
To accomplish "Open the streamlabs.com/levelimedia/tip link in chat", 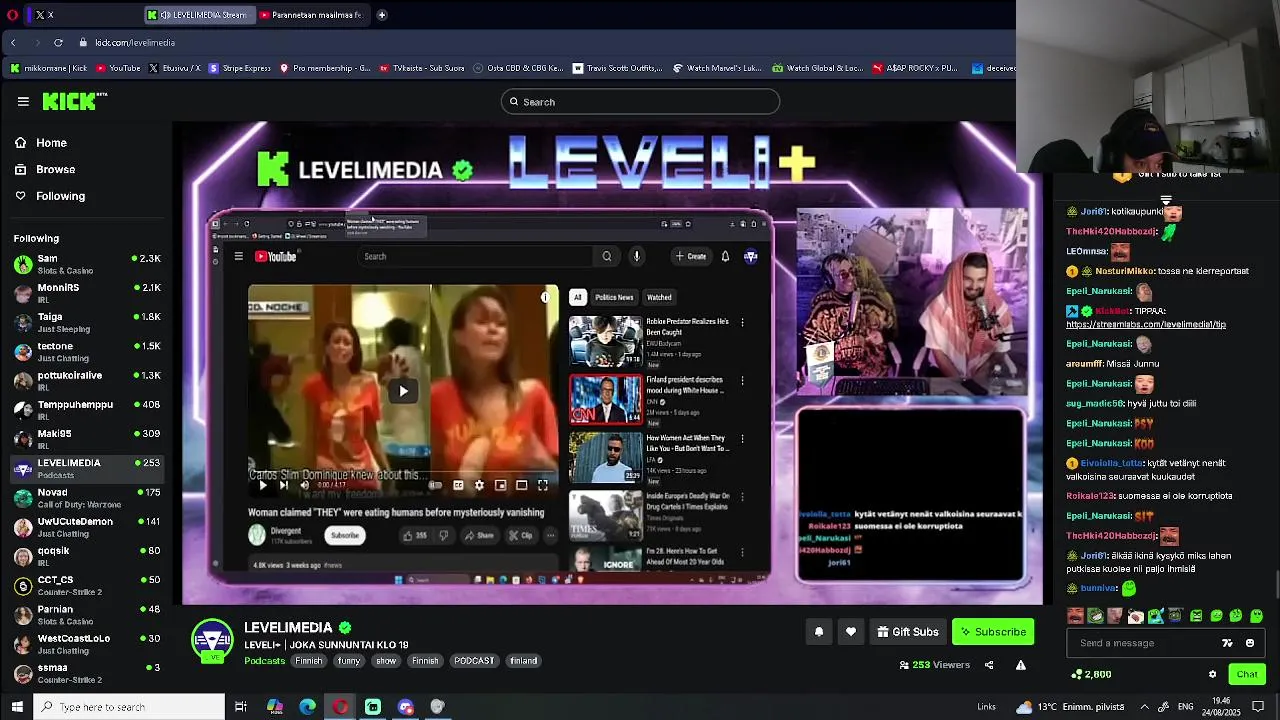I will (x=1145, y=324).
